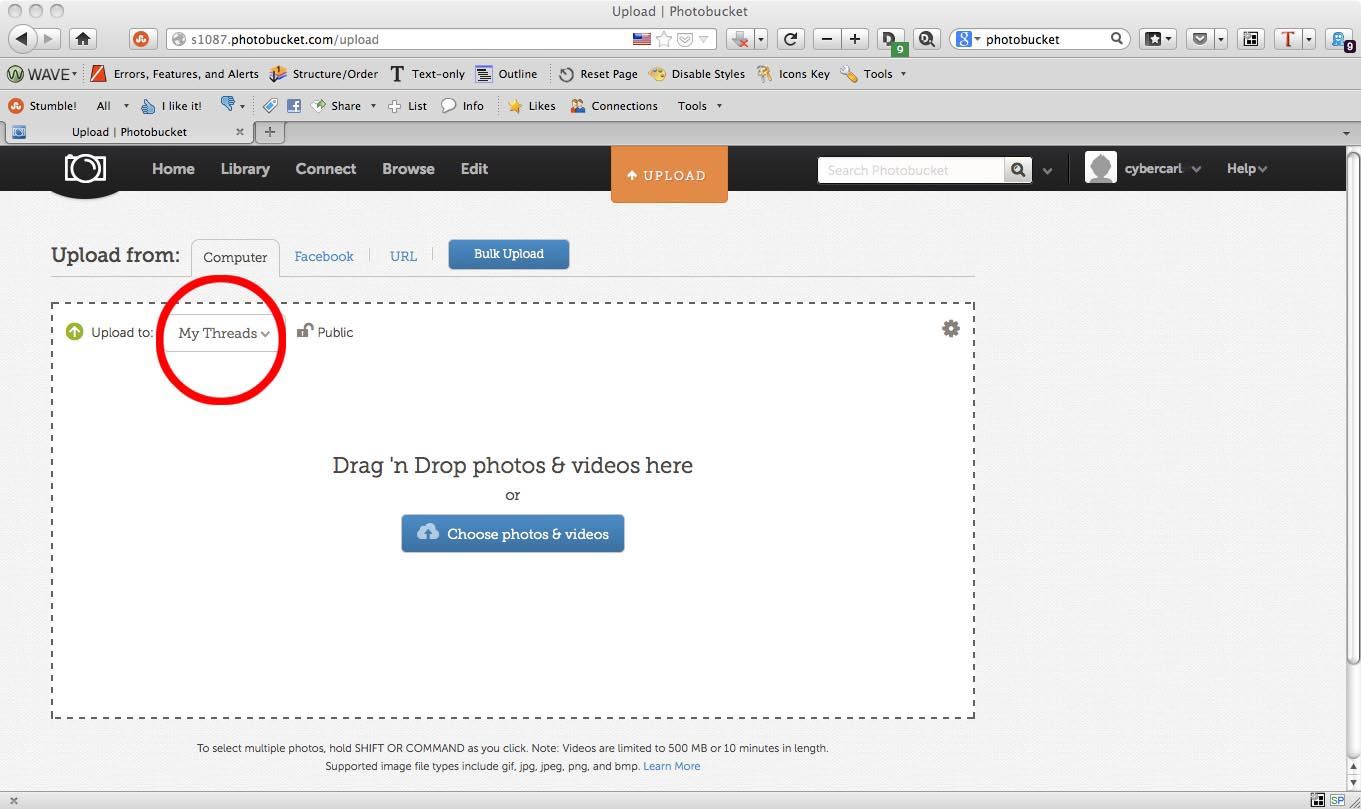Screen dimensions: 1361x809
Task: Click the orange UPLOAD button
Action: pos(669,175)
